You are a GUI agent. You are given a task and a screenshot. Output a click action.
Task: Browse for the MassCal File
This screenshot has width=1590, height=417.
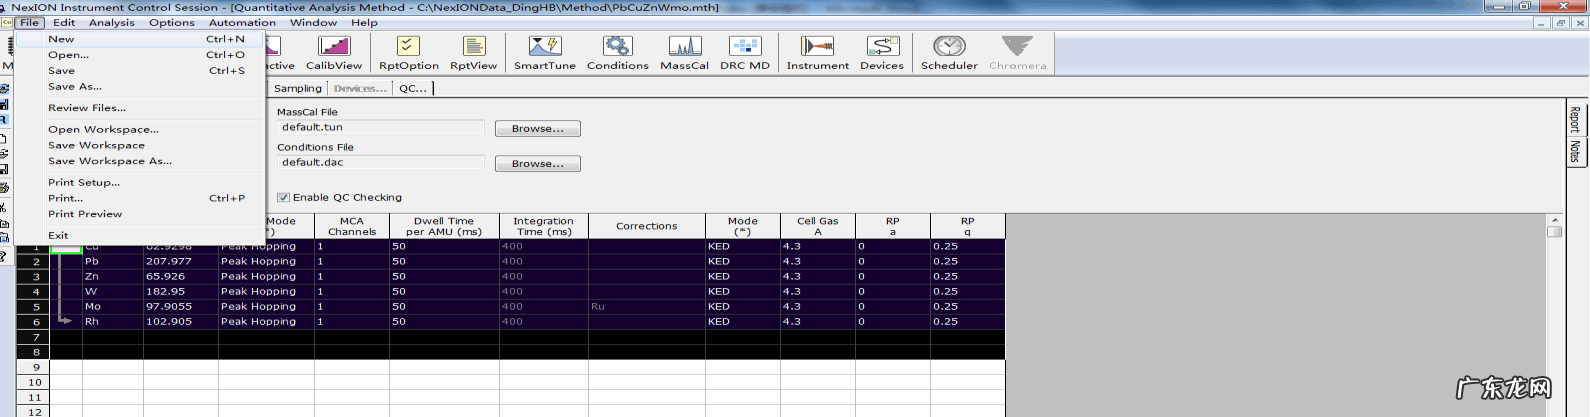click(537, 129)
